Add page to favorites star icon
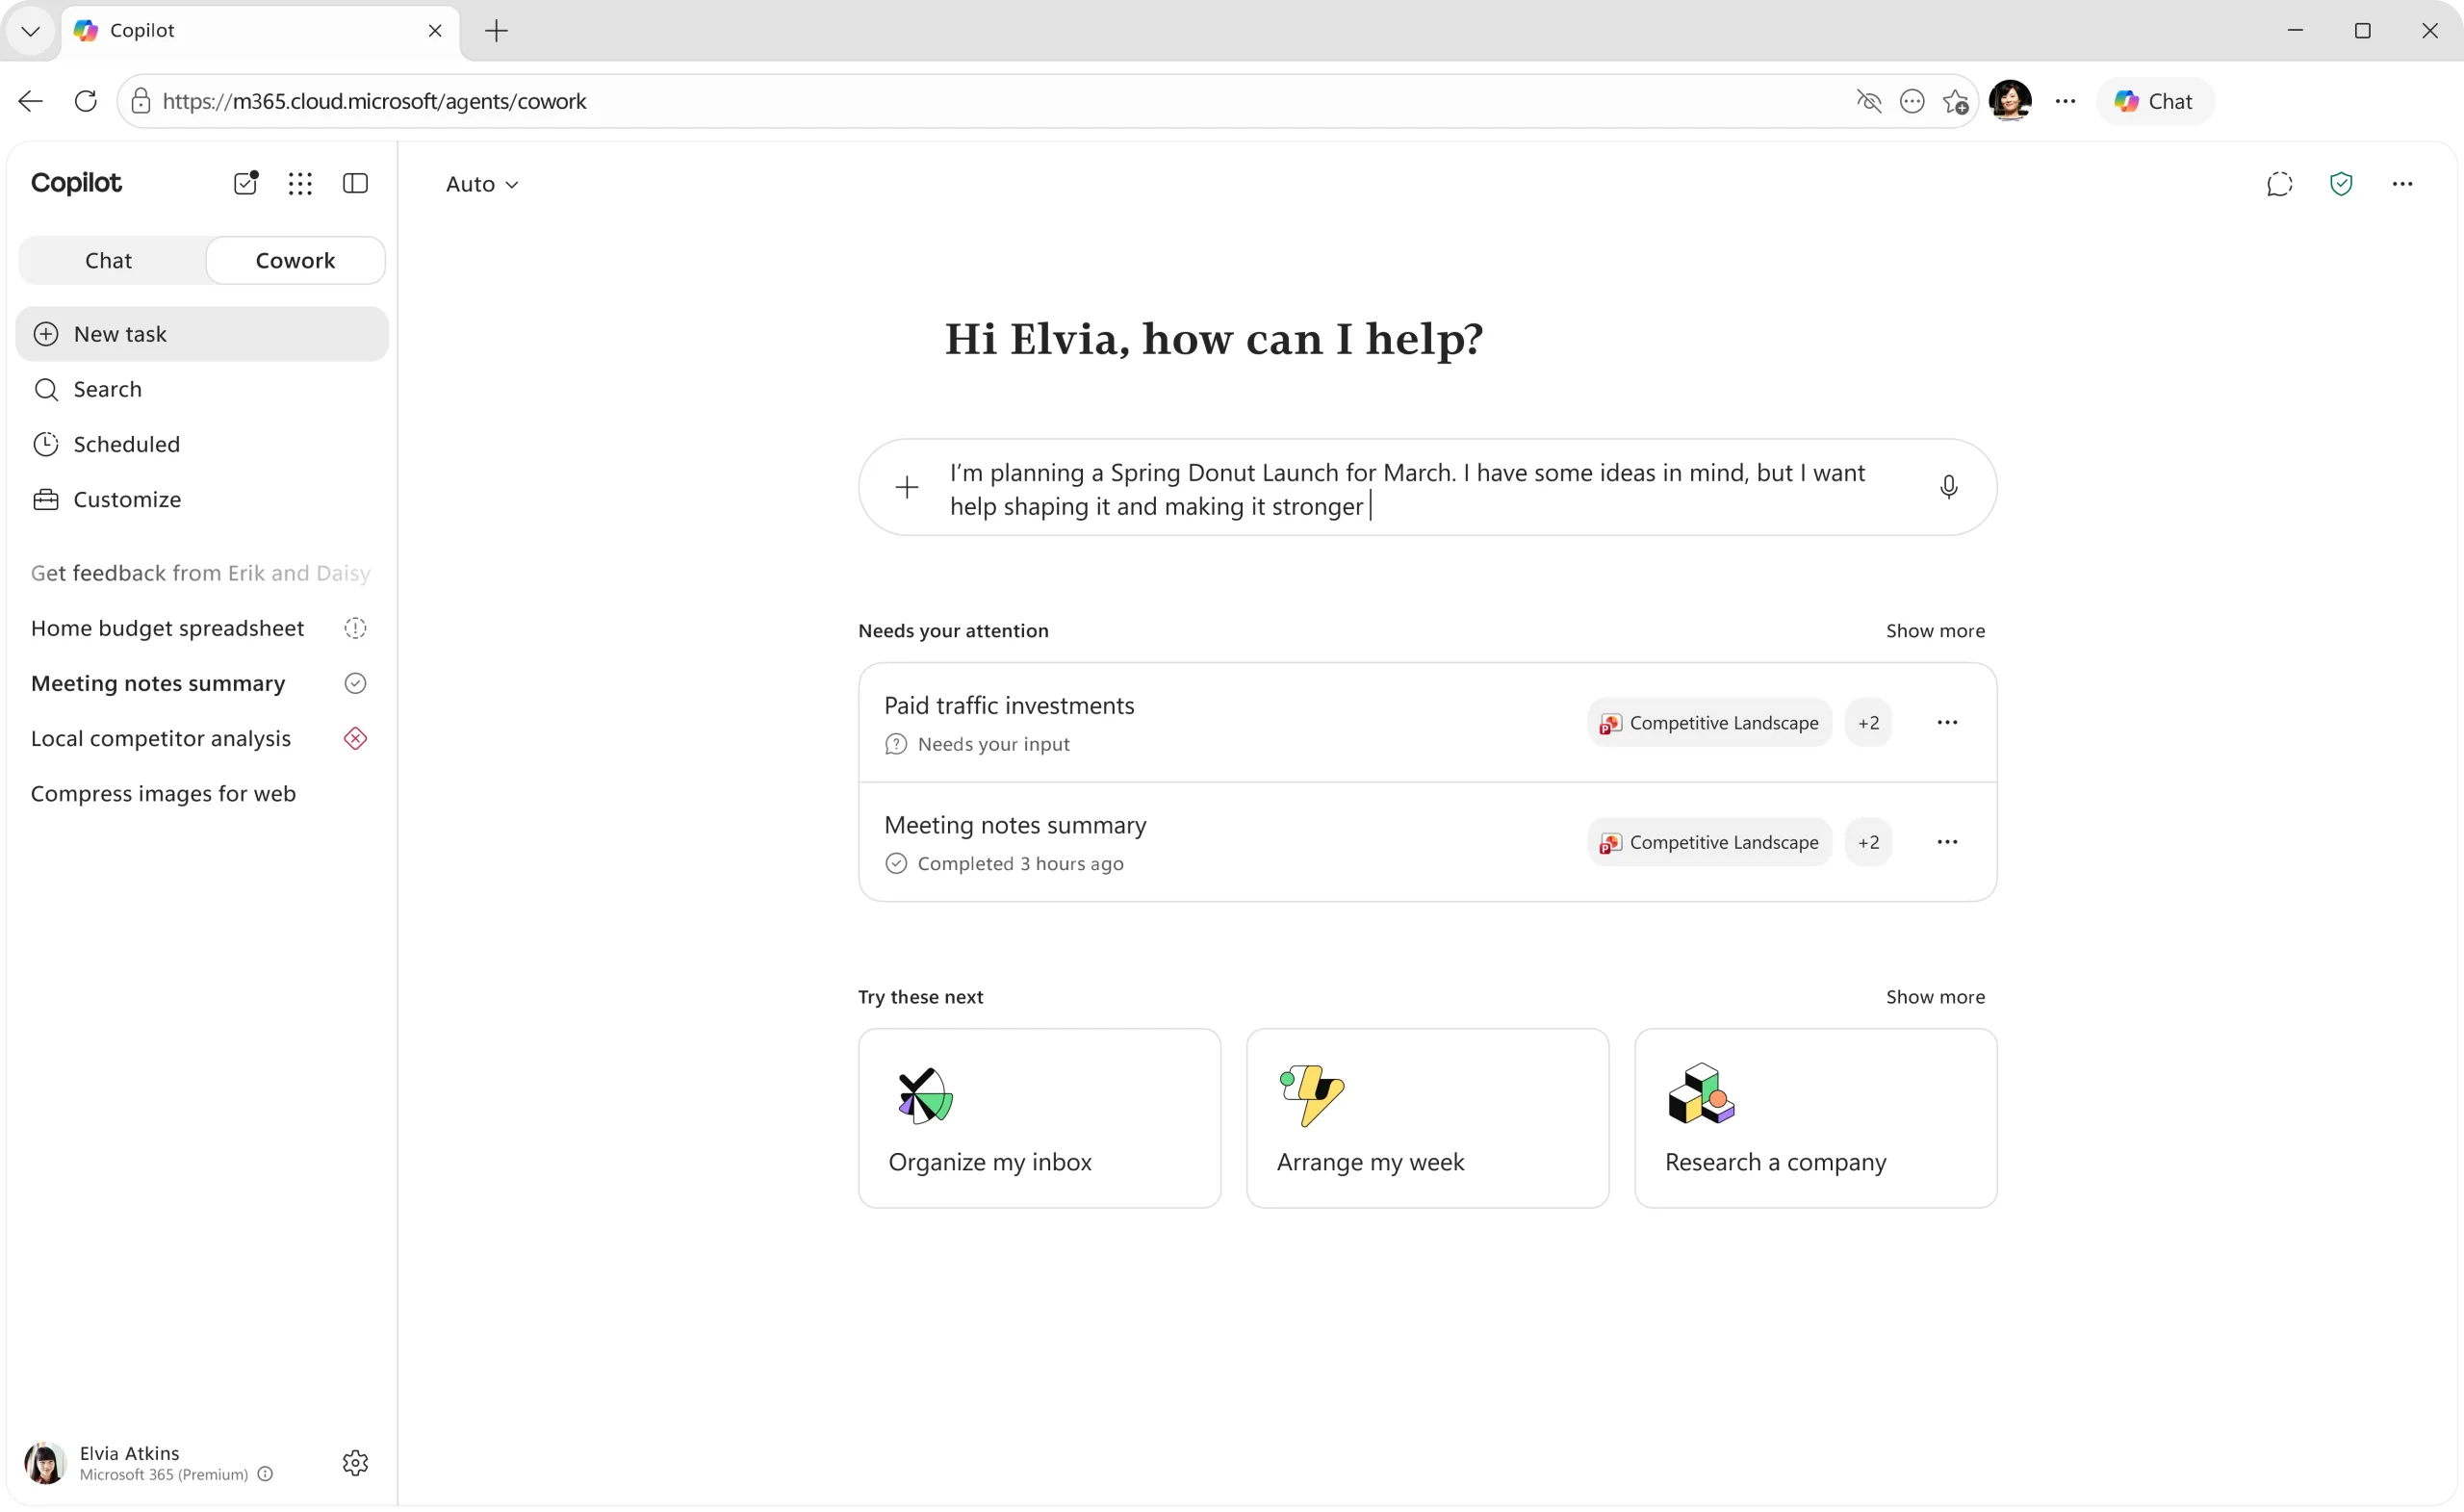 point(1955,101)
